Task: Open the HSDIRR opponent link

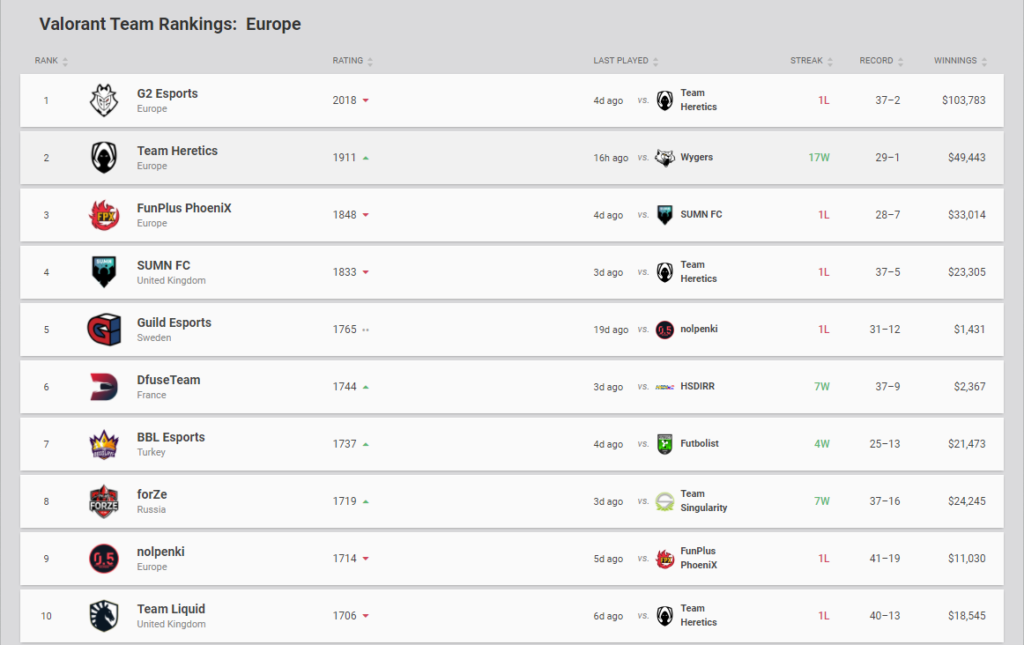Action: [x=698, y=387]
